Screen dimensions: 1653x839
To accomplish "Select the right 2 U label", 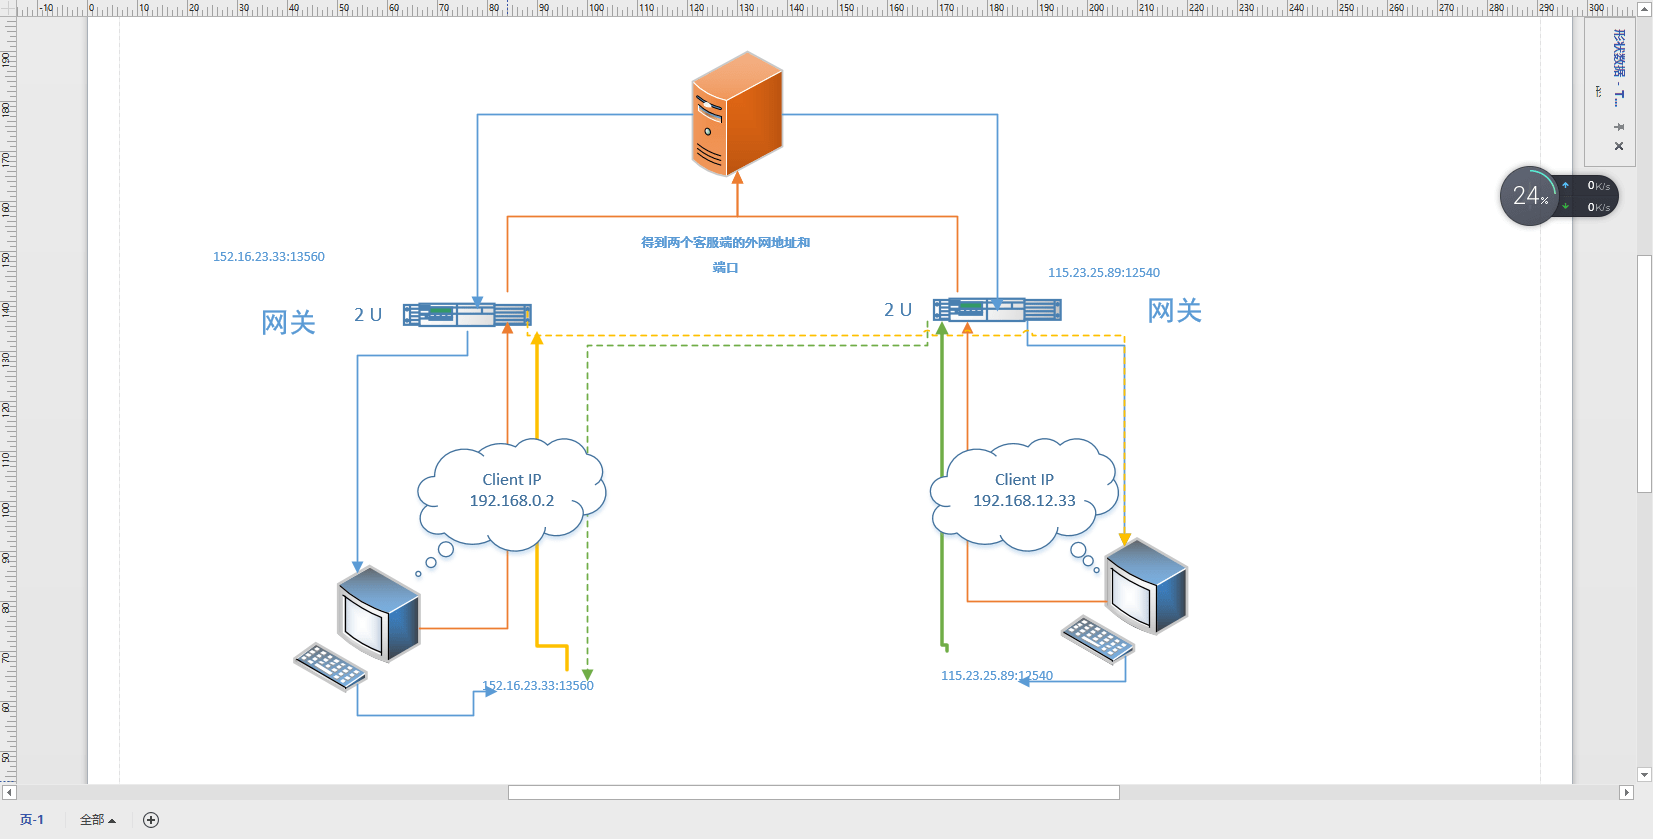I will pyautogui.click(x=898, y=310).
